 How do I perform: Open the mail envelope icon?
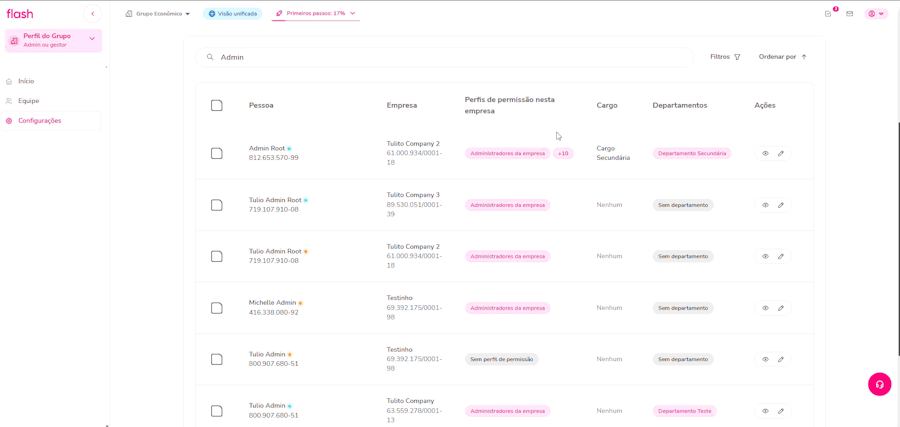(850, 14)
